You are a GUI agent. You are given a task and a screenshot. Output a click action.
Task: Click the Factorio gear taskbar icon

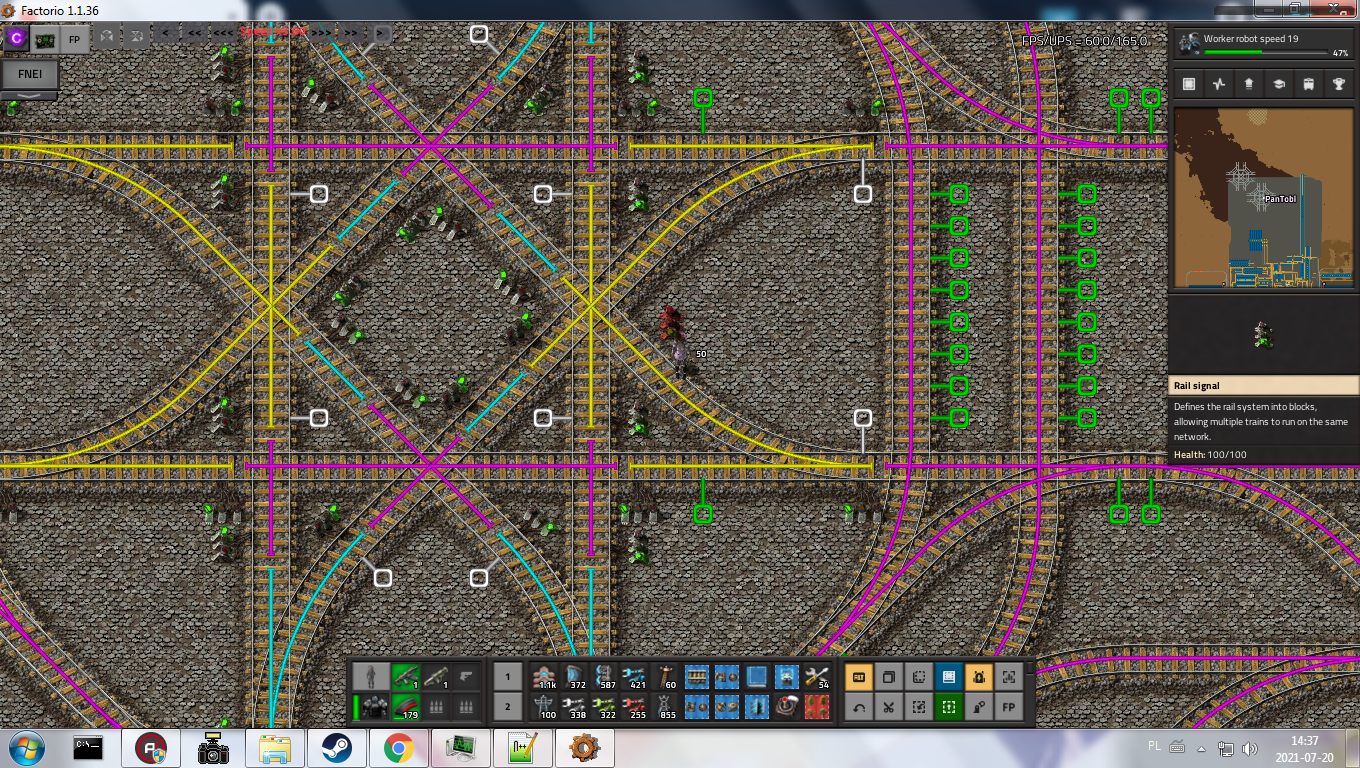584,748
